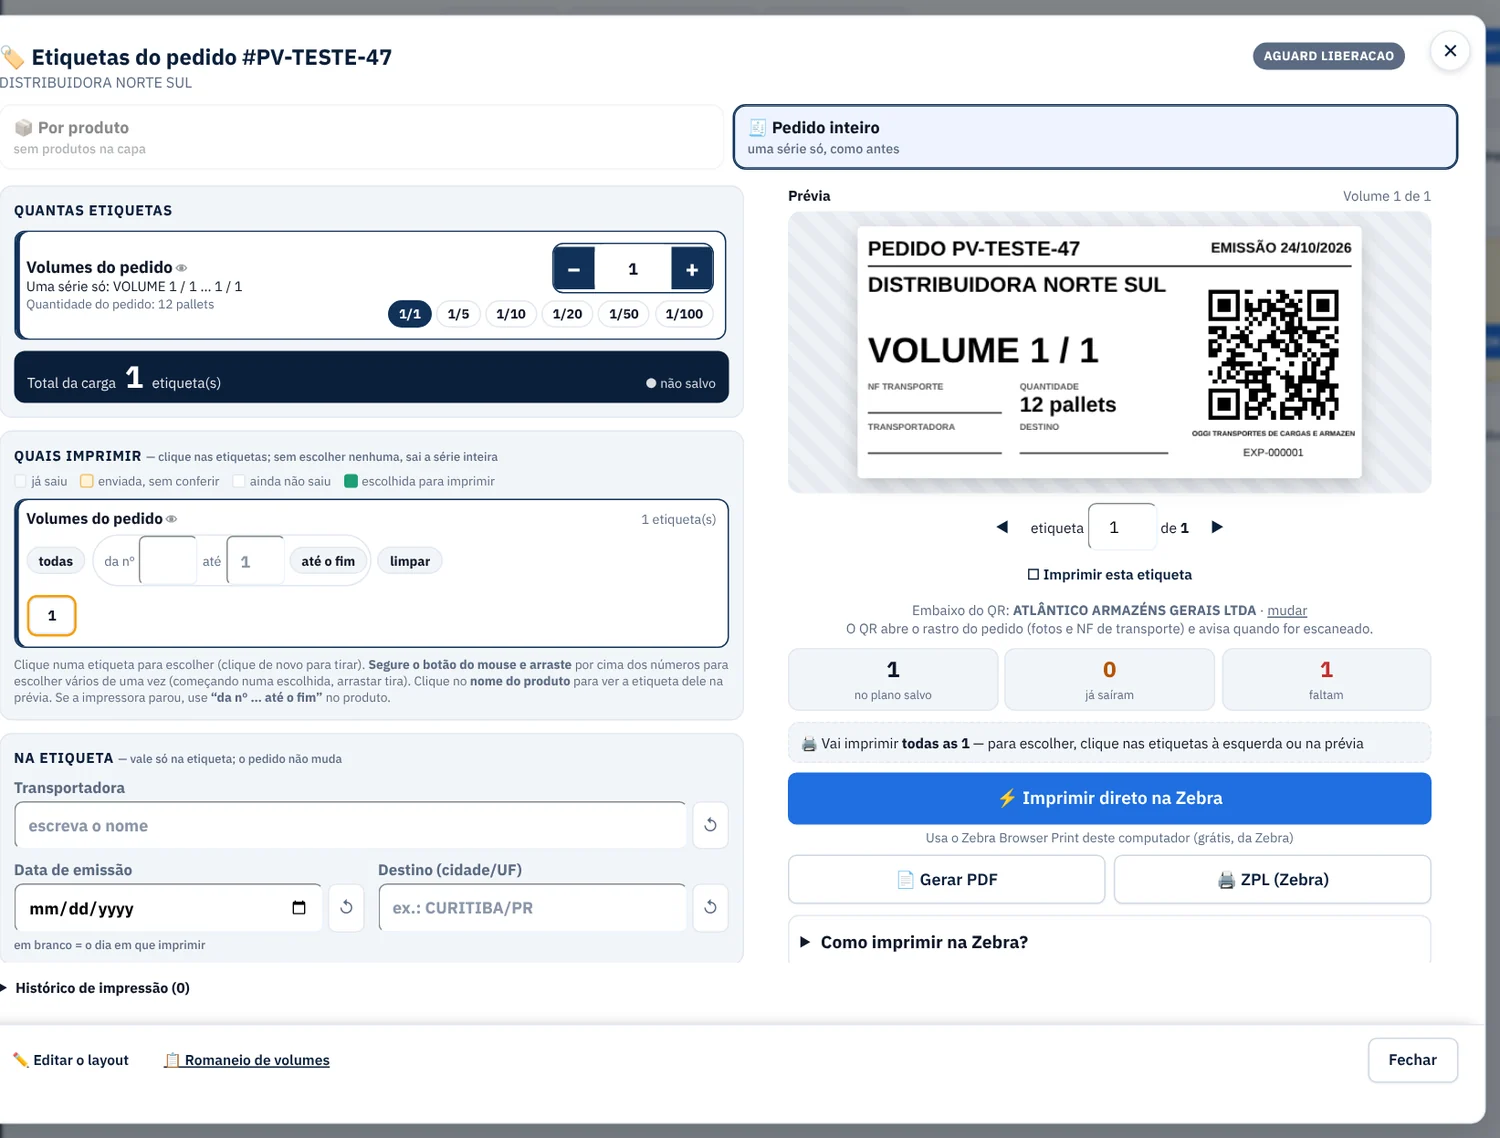Clear the label selection with limpar
The height and width of the screenshot is (1138, 1500).
[410, 561]
